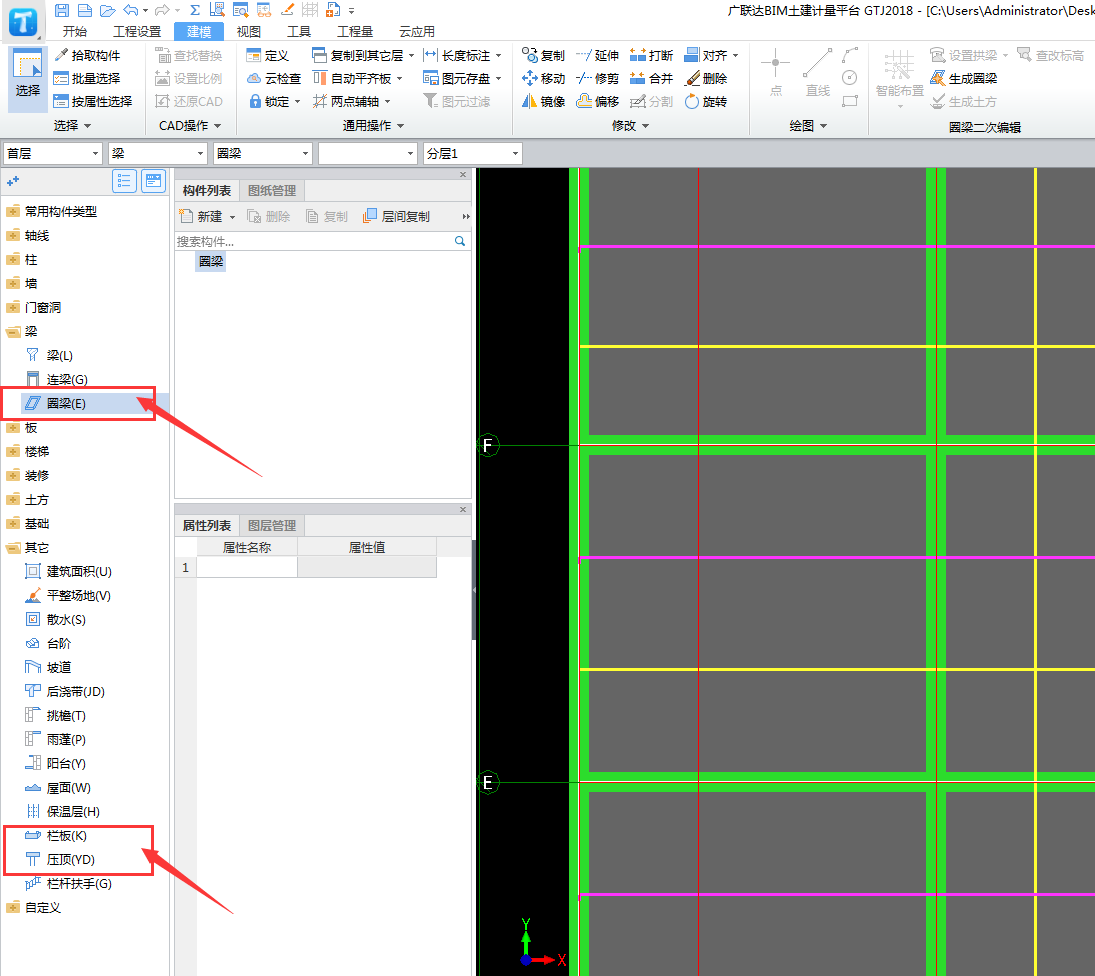Switch navigation tree to list view icon
1095x976 pixels.
tap(124, 182)
